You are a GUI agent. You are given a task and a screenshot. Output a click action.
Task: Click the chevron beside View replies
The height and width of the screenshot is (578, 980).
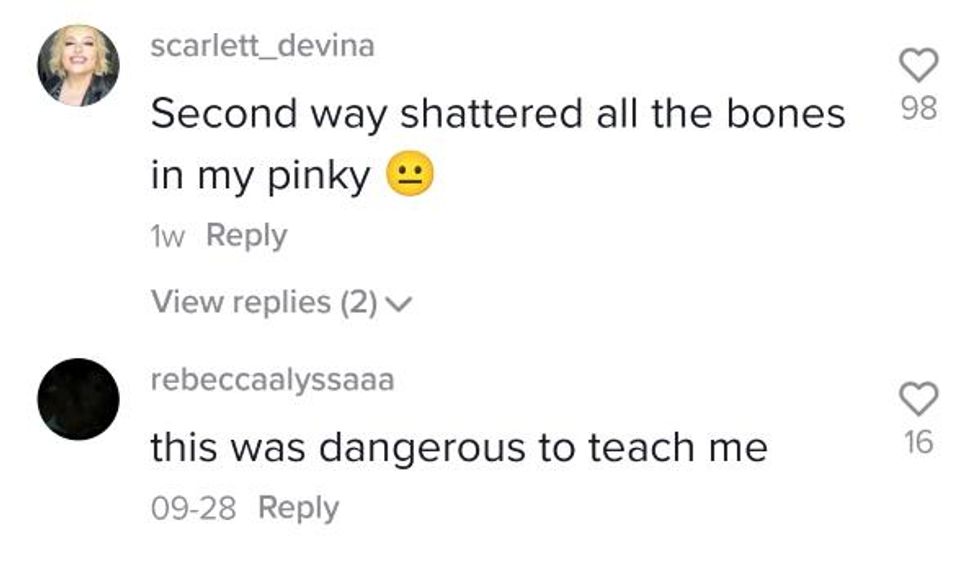(x=398, y=303)
